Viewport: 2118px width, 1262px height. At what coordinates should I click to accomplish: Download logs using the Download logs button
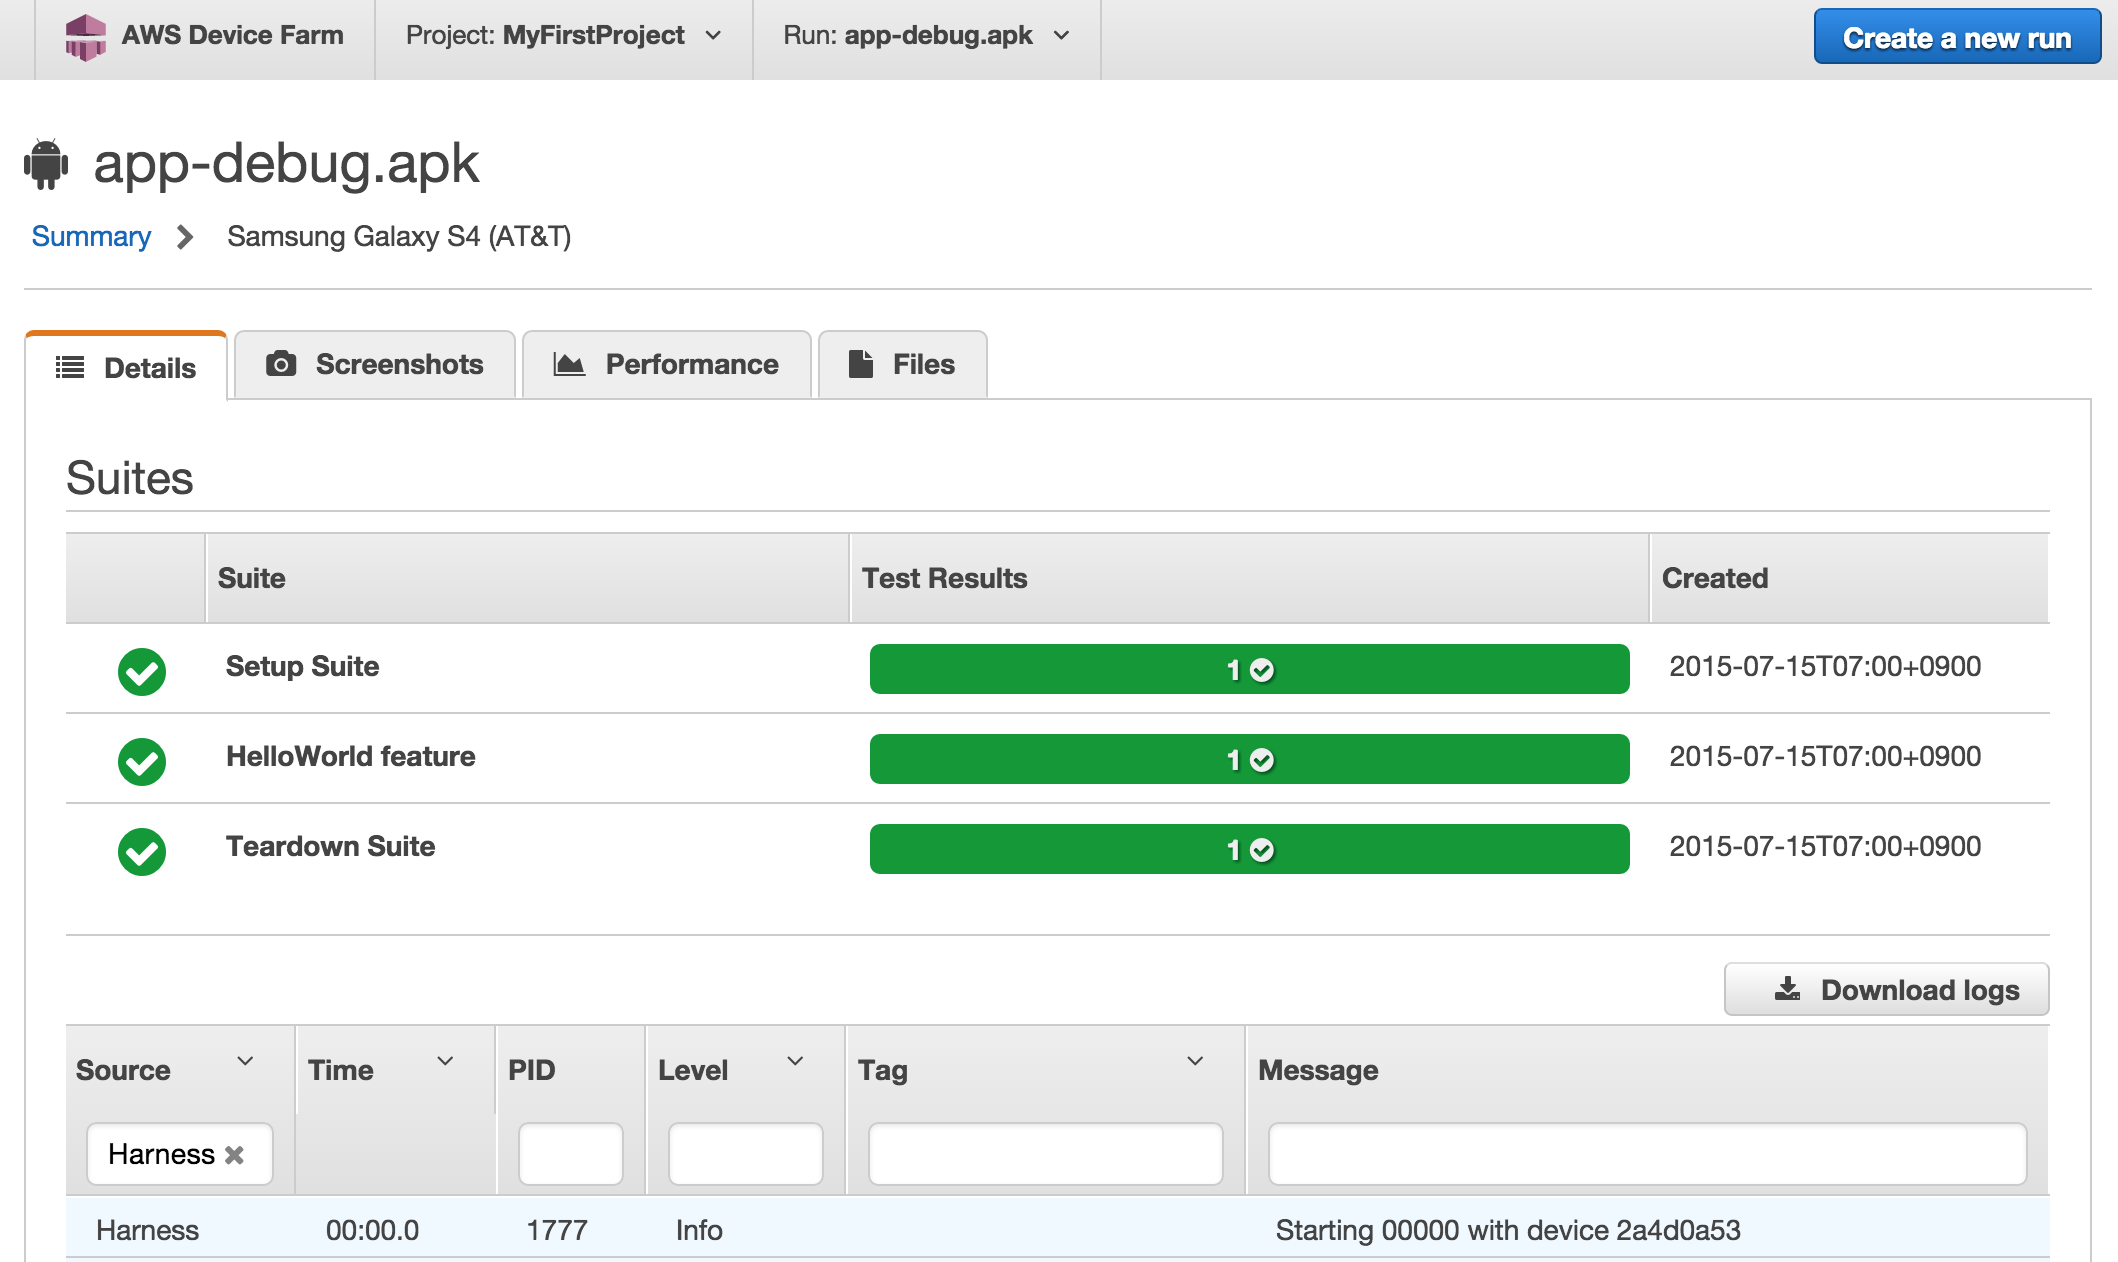point(1886,990)
